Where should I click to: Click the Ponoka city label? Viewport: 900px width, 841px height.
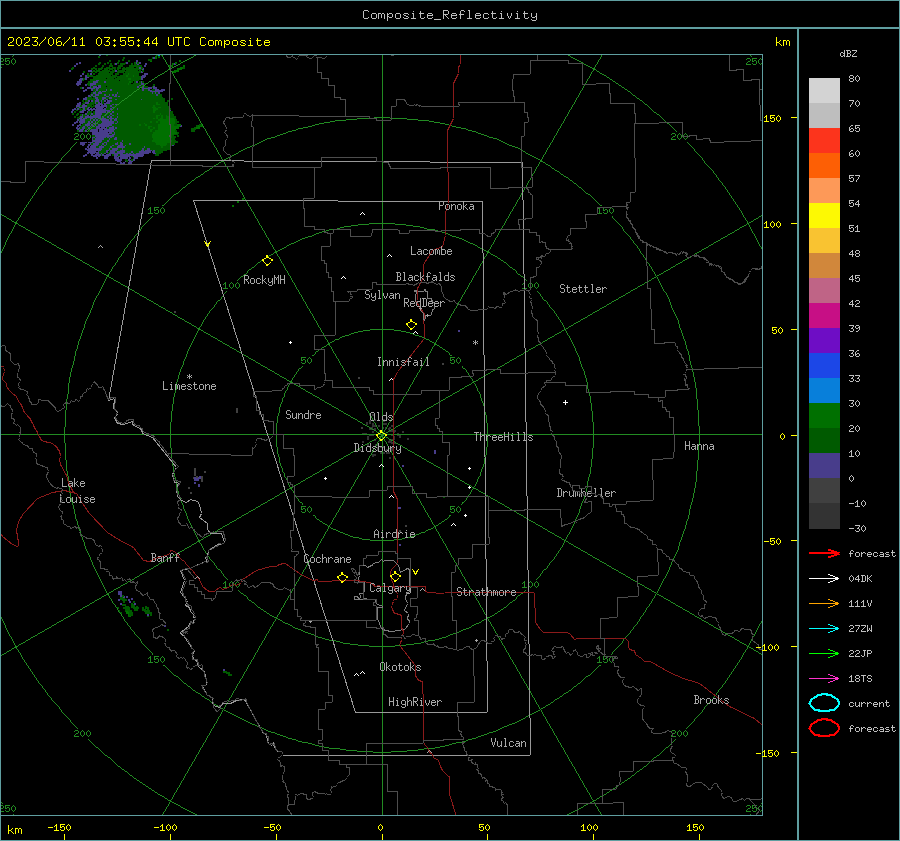pyautogui.click(x=456, y=206)
